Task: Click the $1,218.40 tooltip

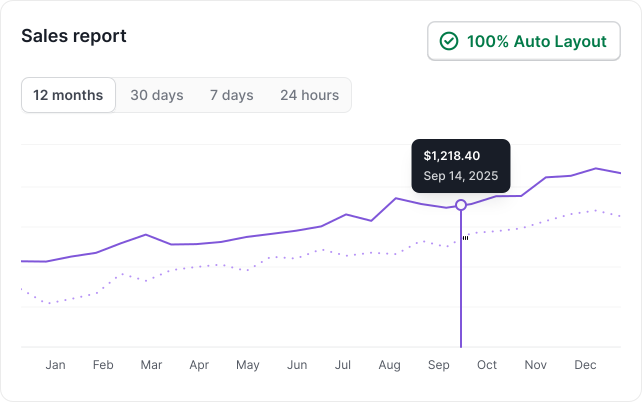Action: tap(461, 166)
